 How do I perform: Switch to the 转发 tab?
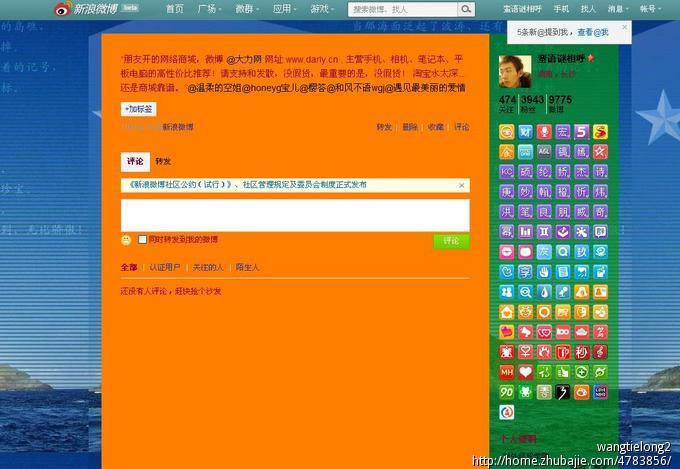point(163,161)
